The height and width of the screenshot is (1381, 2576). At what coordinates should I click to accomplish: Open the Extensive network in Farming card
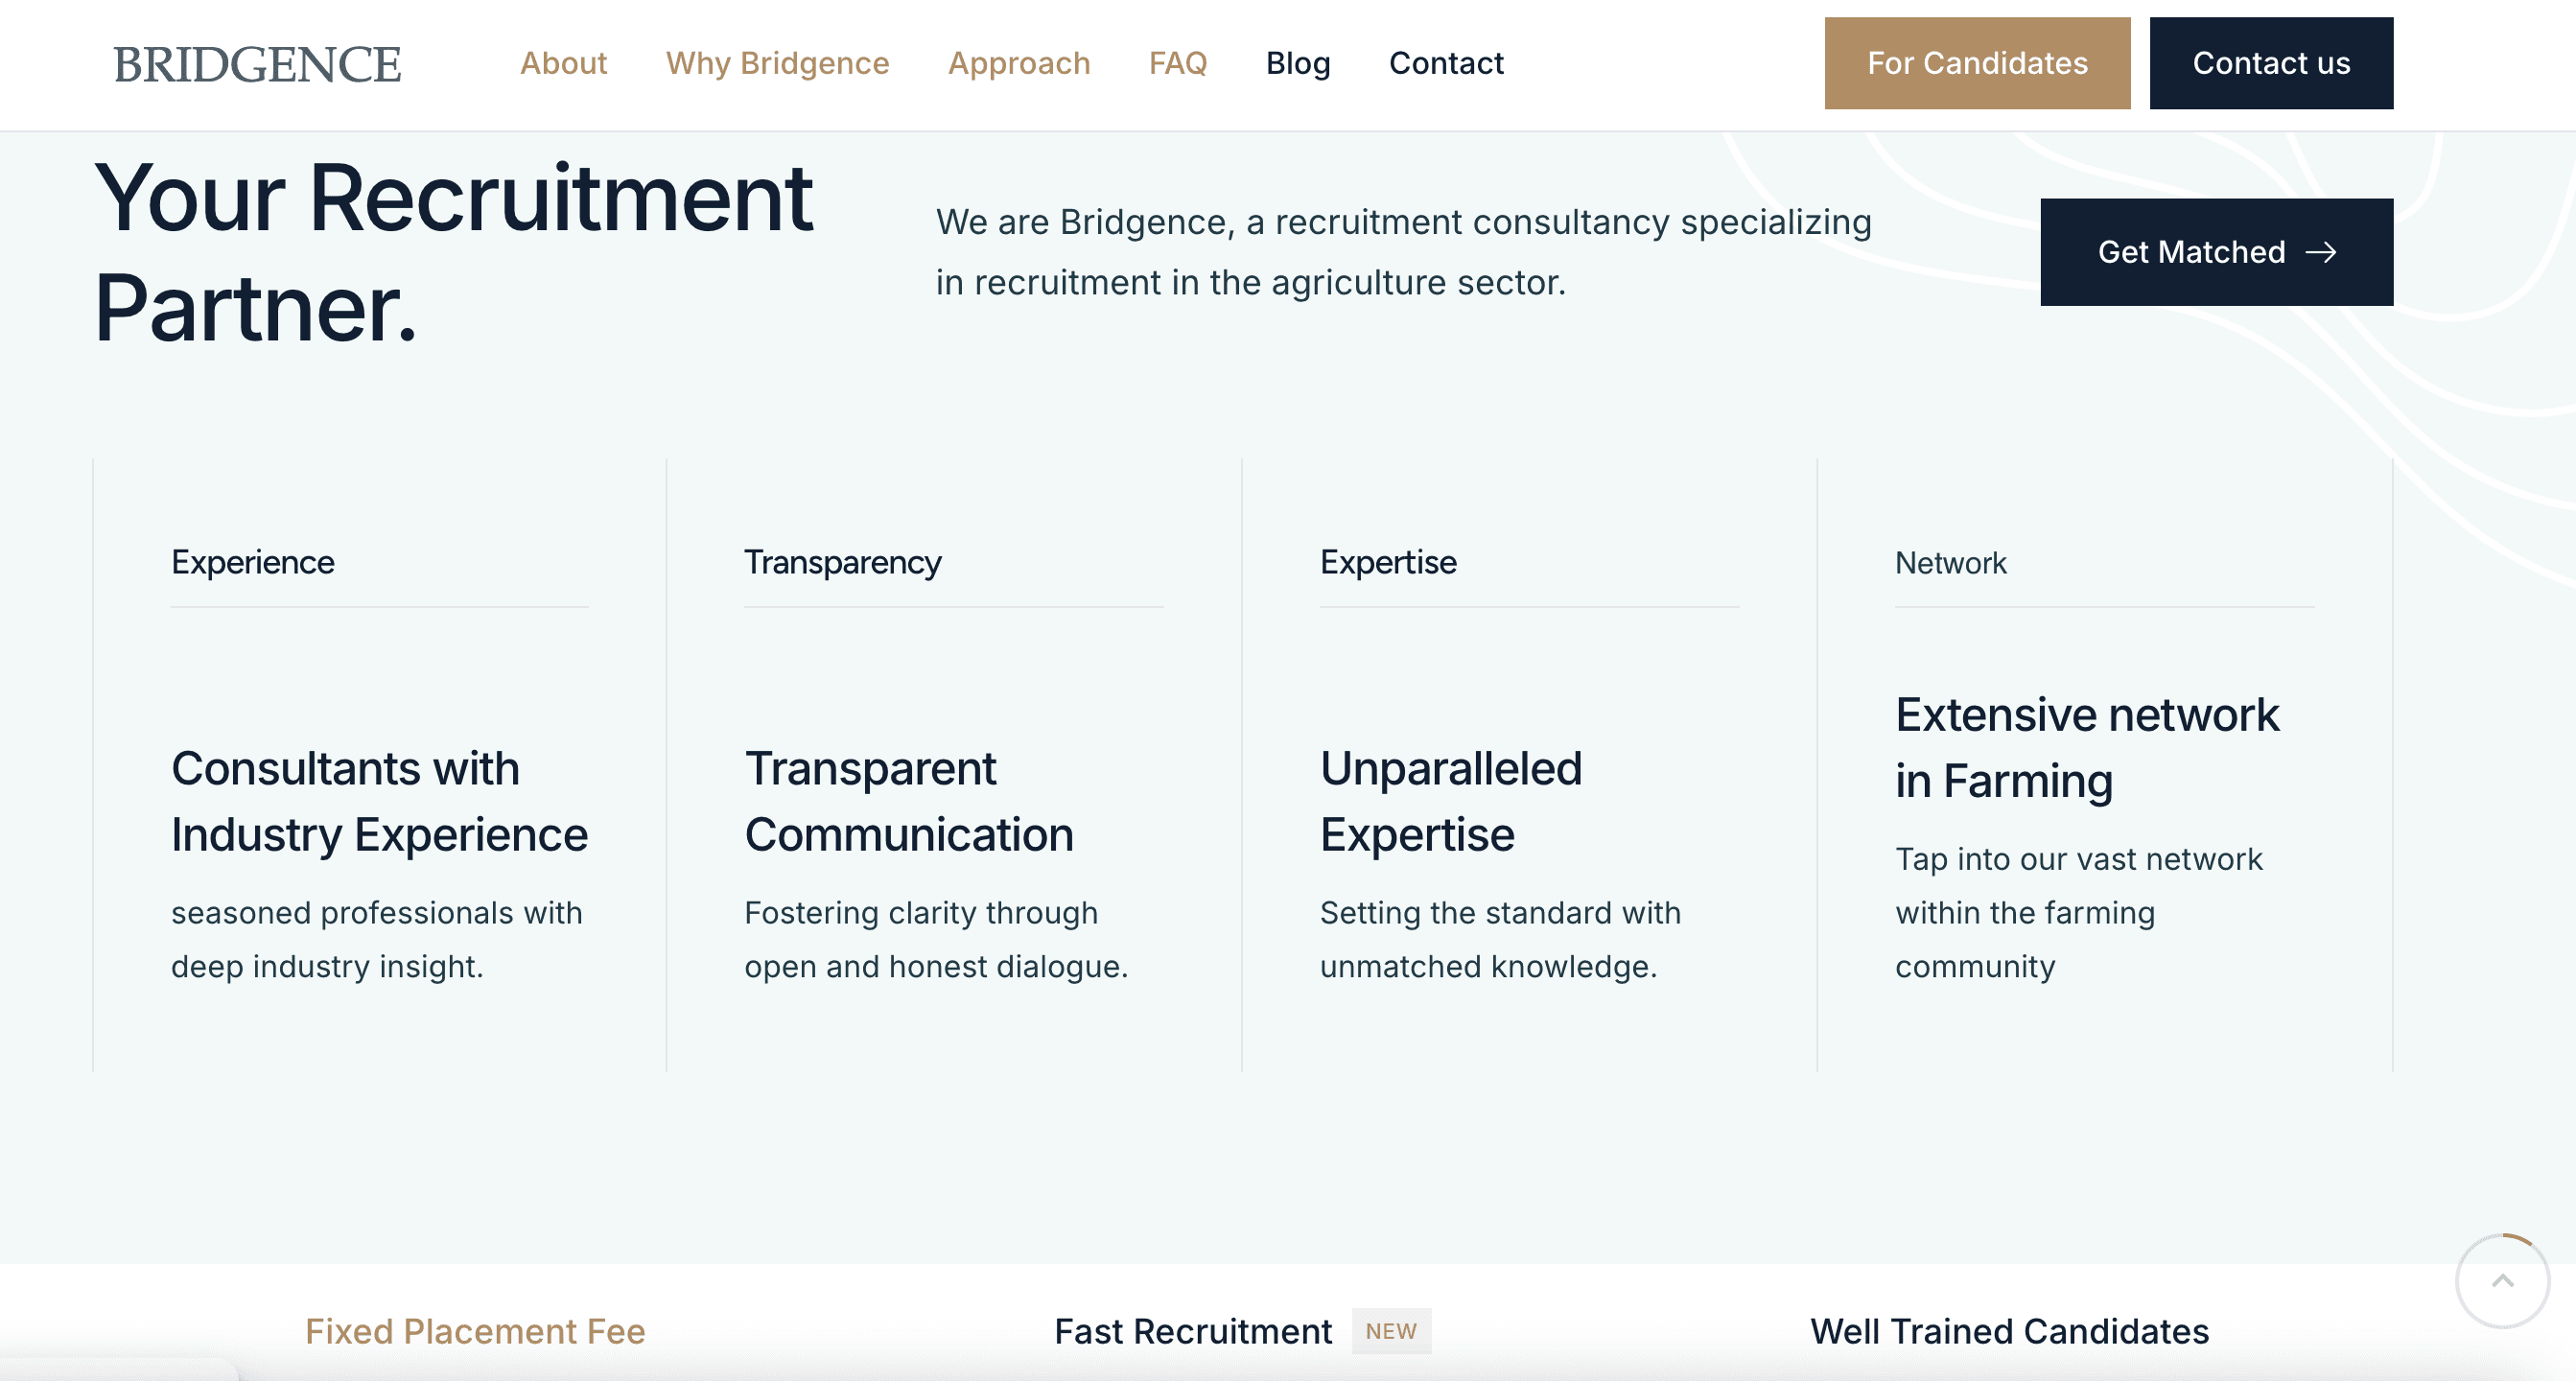point(2086,747)
